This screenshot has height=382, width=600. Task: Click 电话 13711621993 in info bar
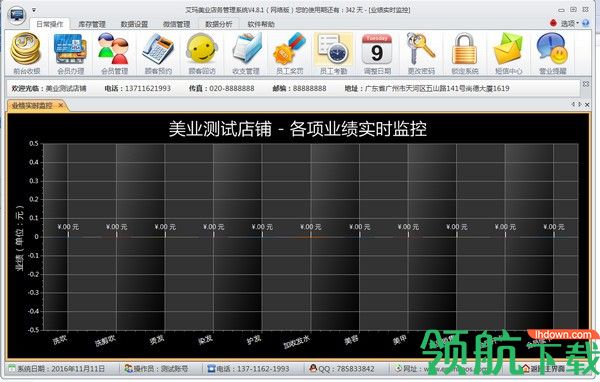click(138, 88)
